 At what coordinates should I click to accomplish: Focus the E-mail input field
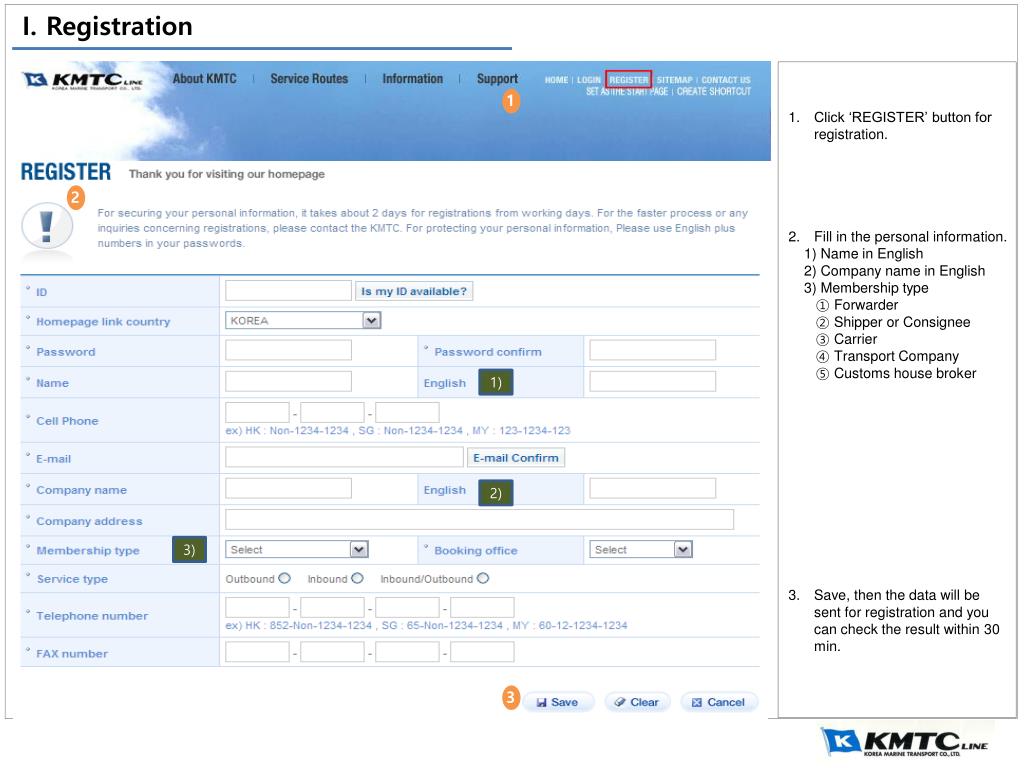344,457
